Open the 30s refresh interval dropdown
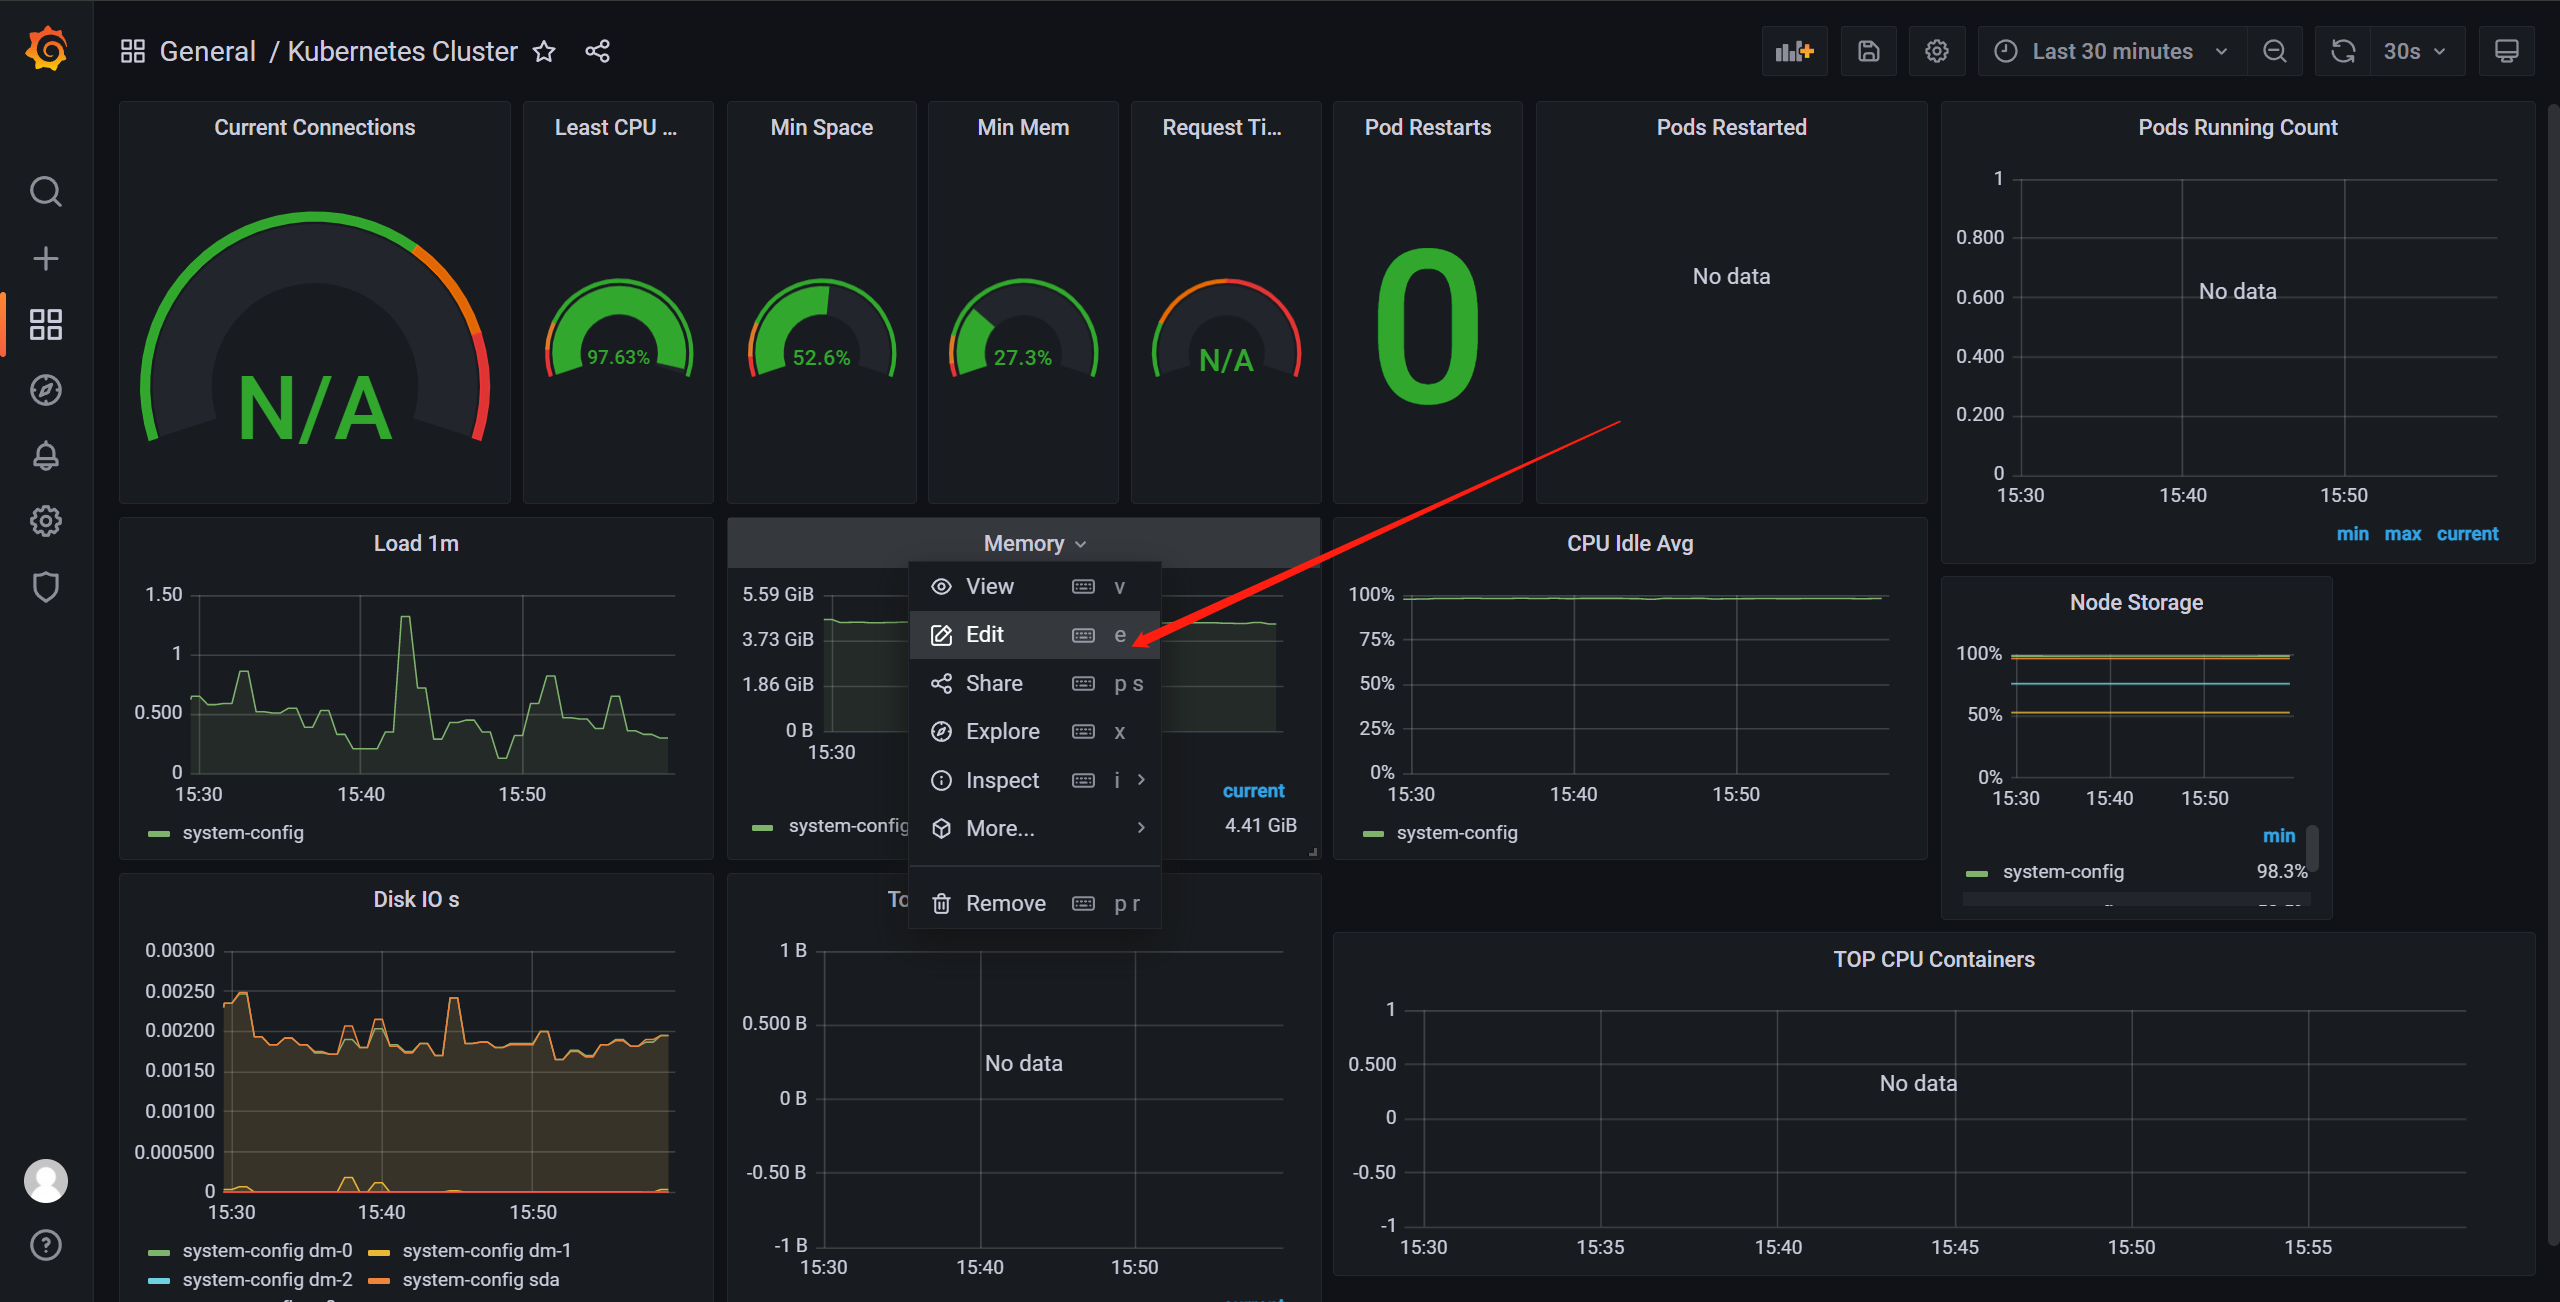This screenshot has height=1302, width=2560. (2416, 51)
